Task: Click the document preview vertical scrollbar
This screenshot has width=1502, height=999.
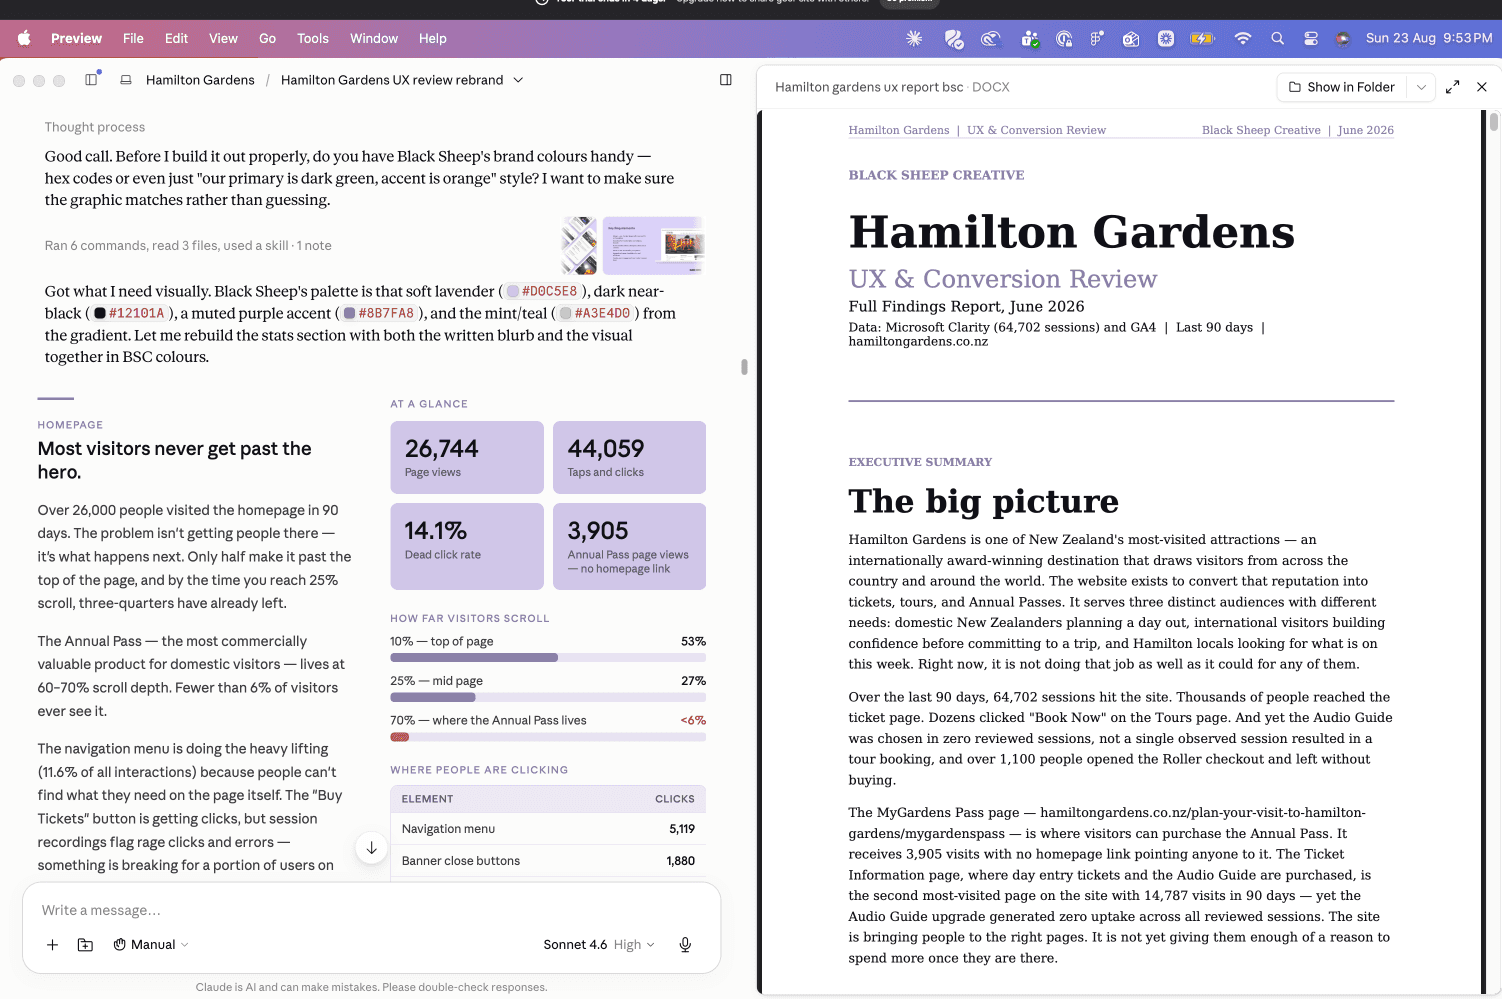Action: [x=1494, y=122]
